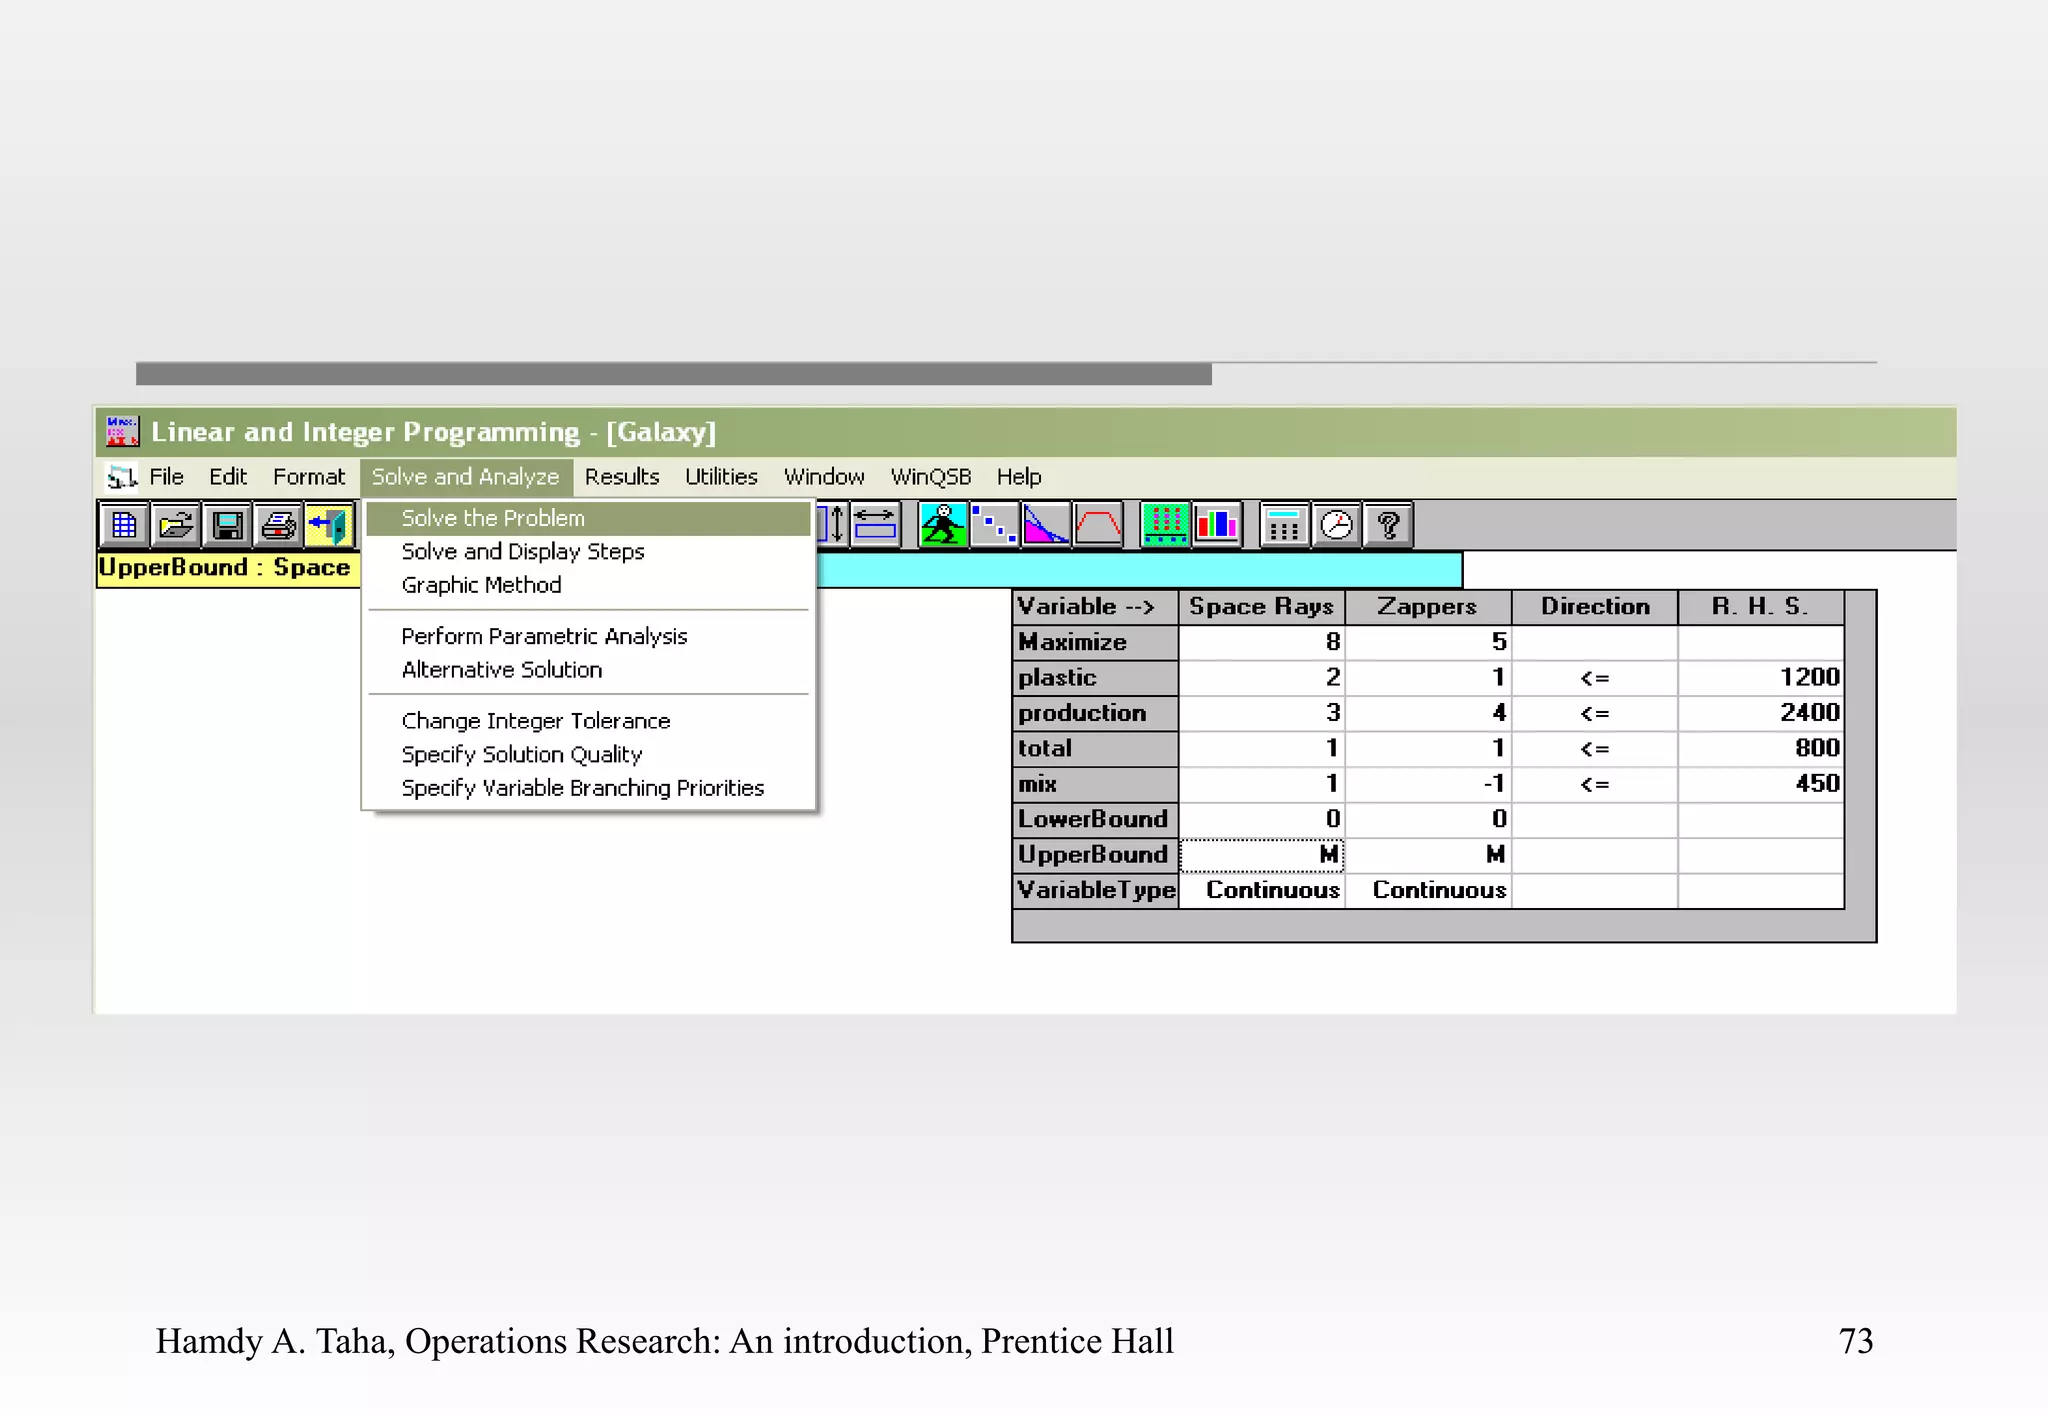Screen dimensions: 2048x1418
Task: Click the plastic constraint direction cell
Action: tap(1594, 678)
